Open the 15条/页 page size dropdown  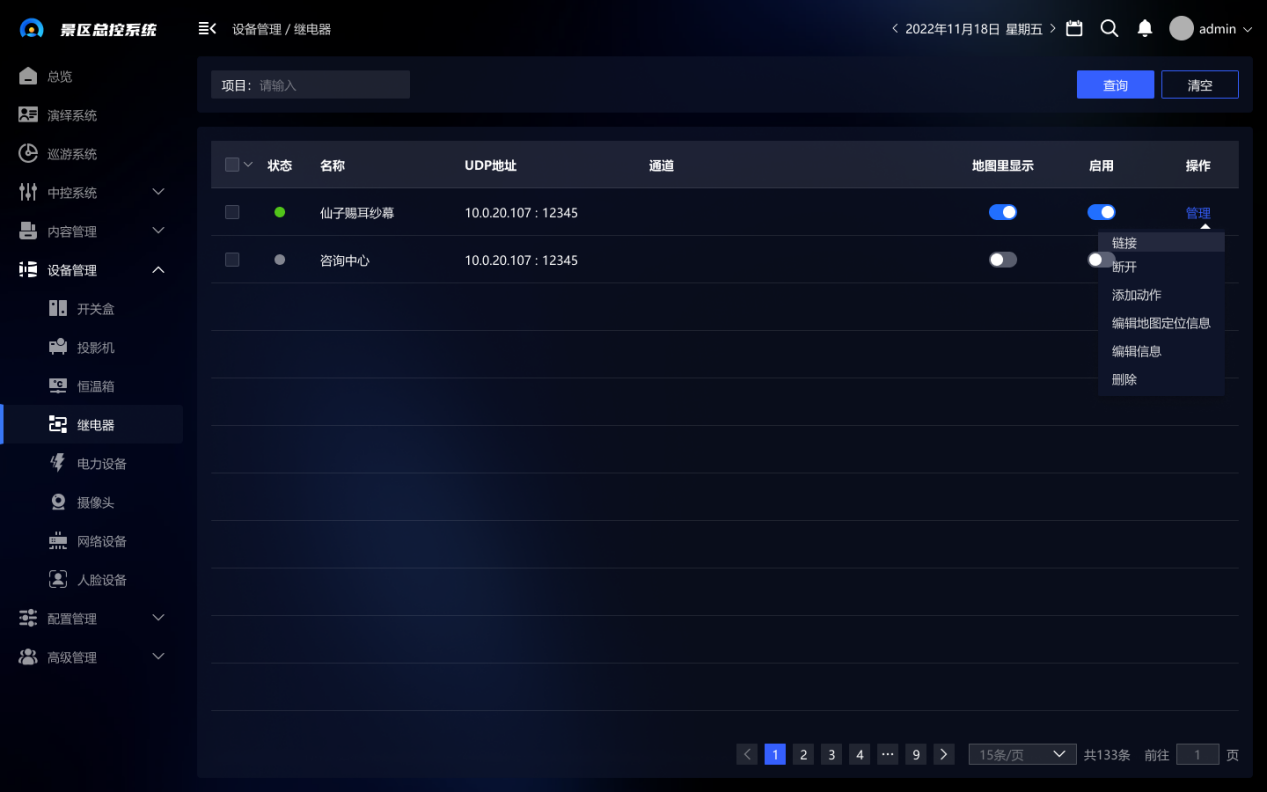1021,755
